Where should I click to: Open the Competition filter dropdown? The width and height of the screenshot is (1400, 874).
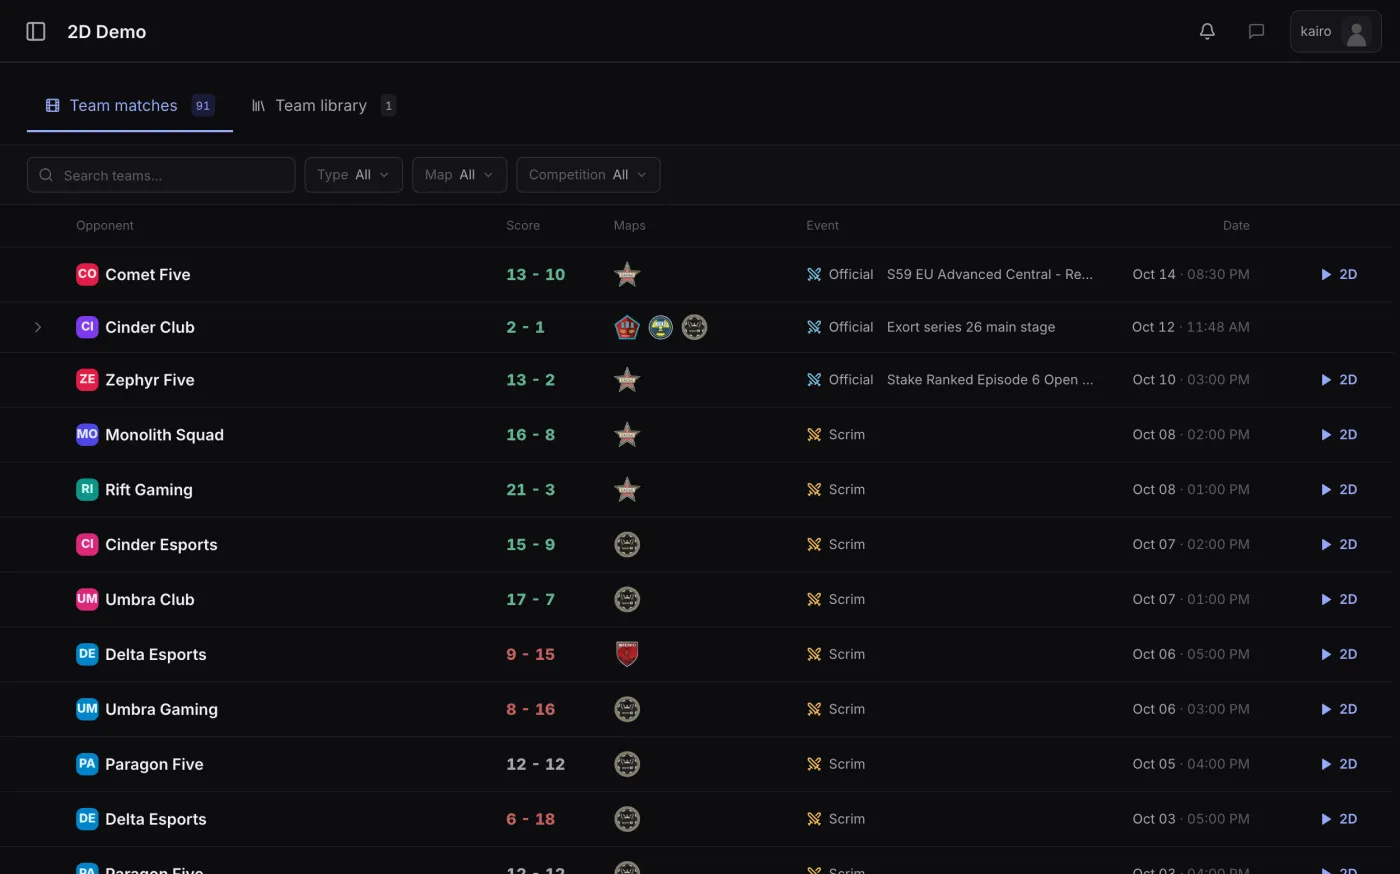pos(588,175)
